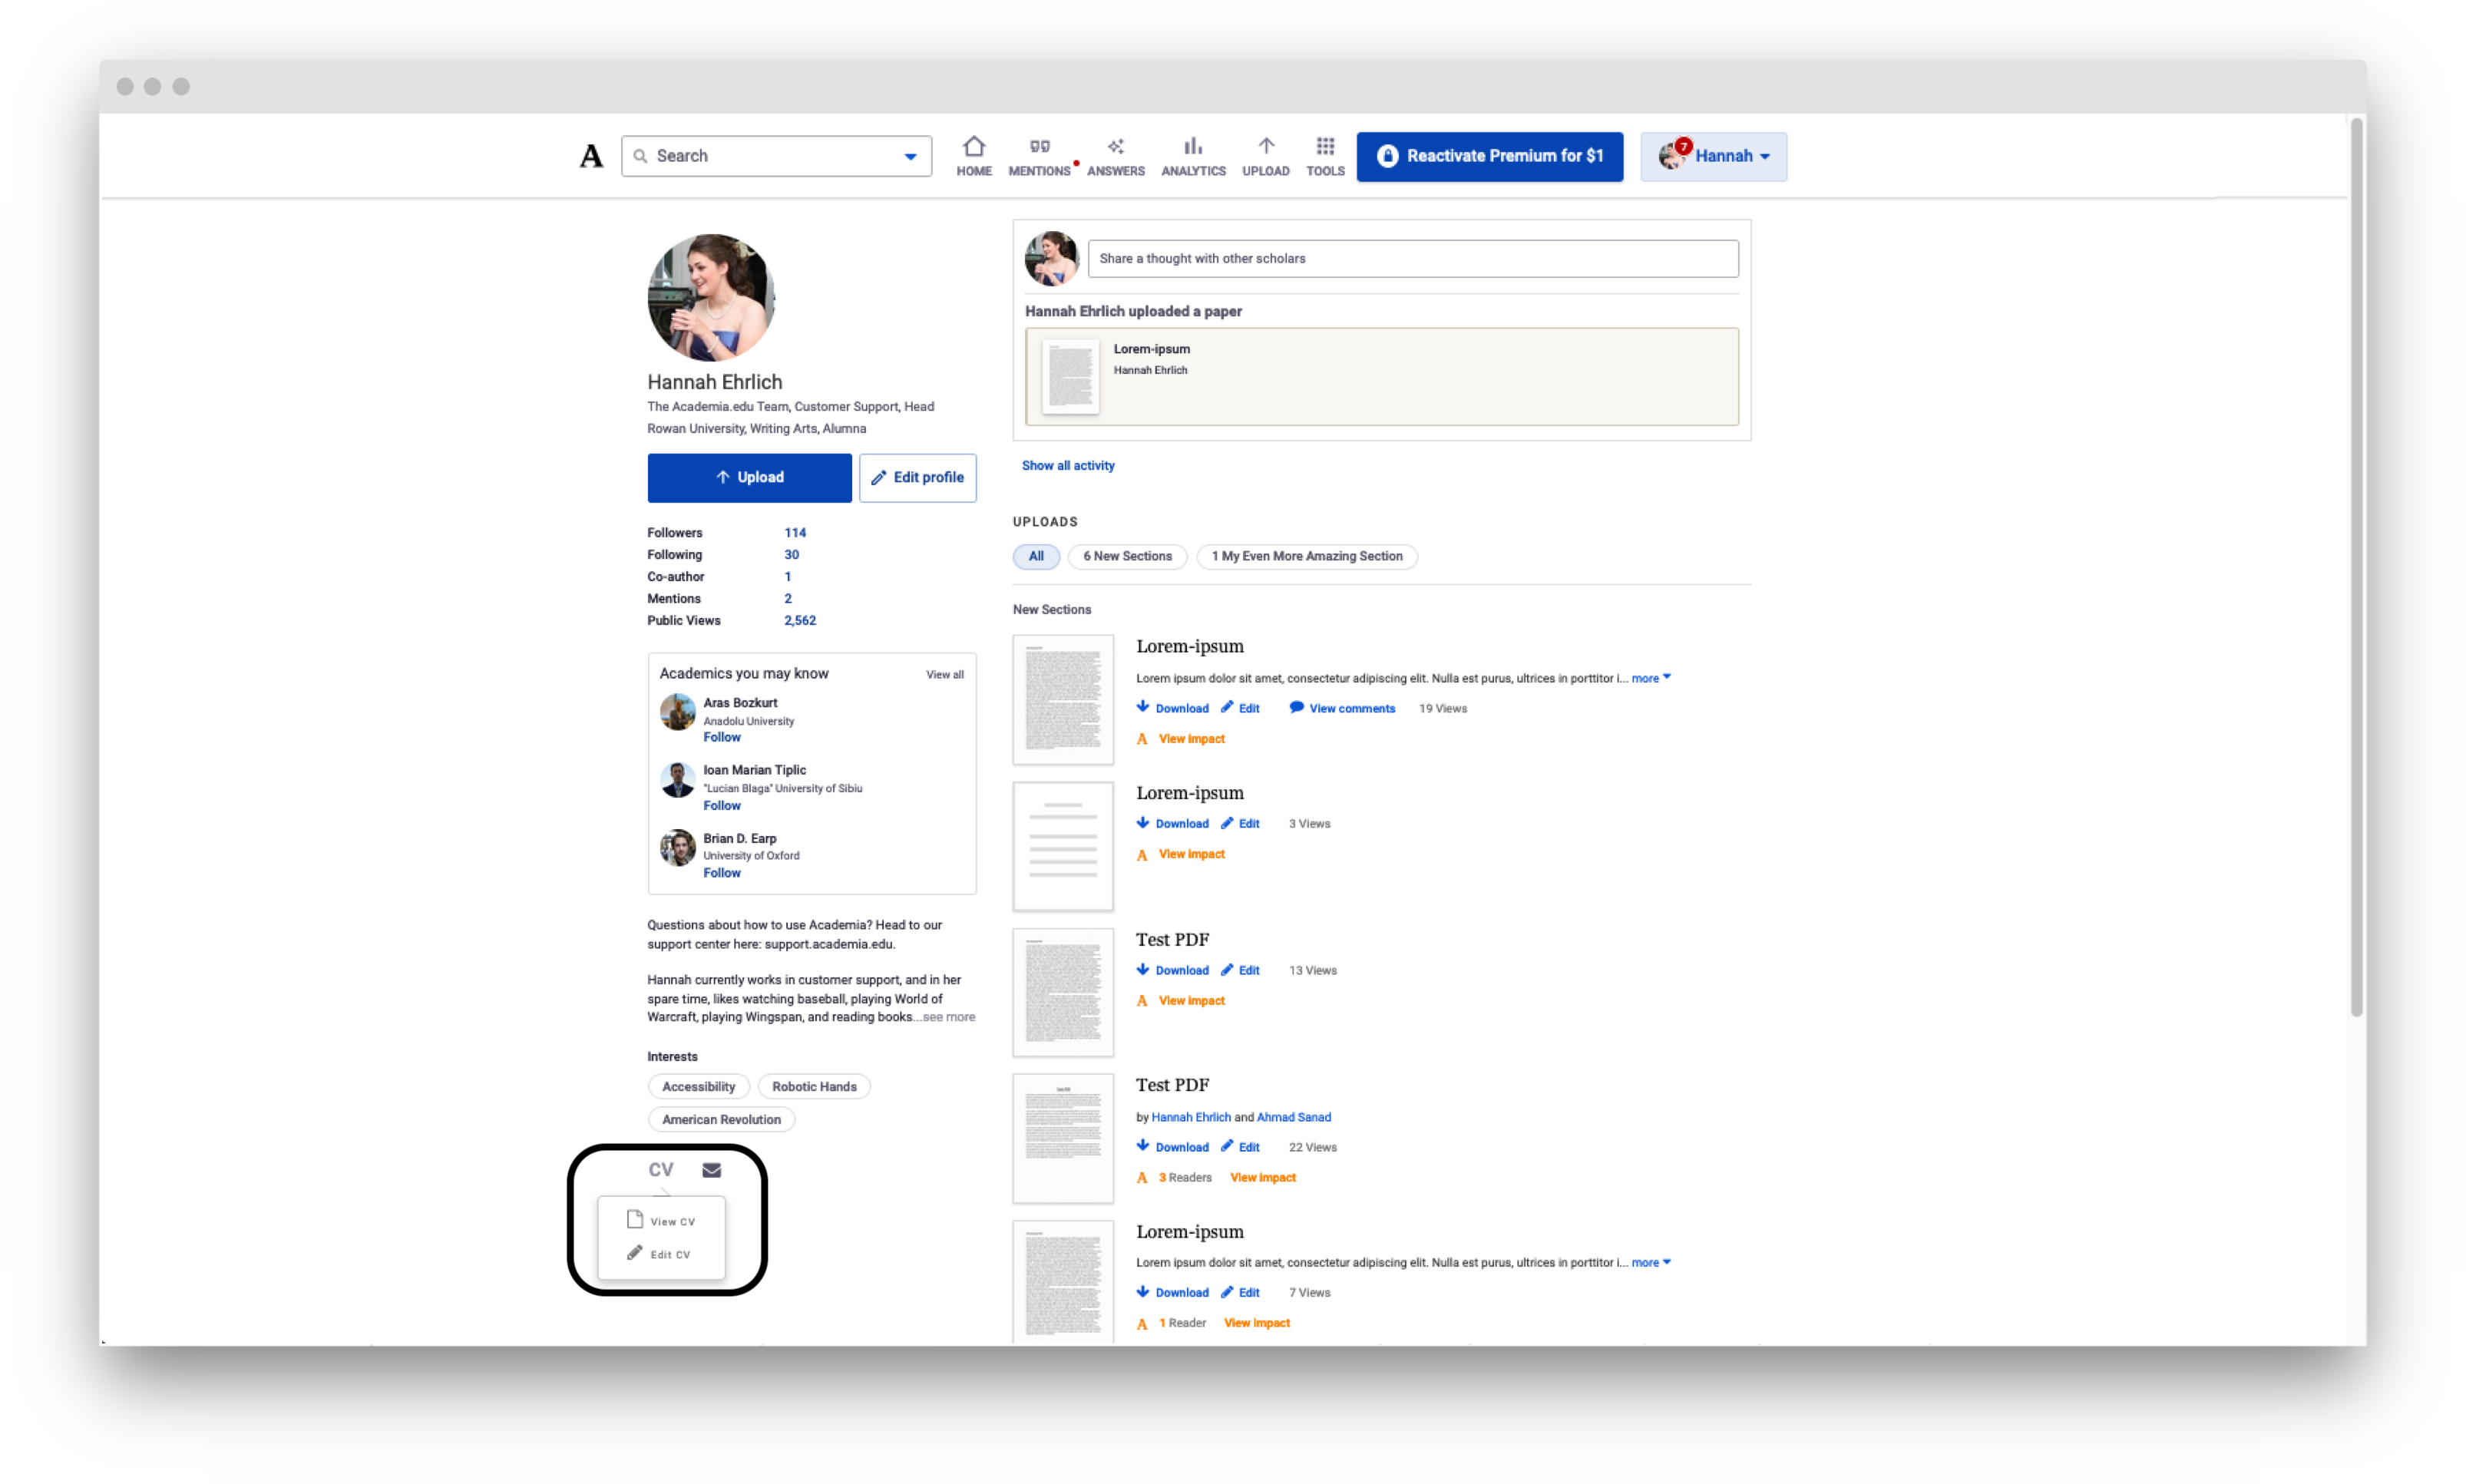Follow Aras Bozkurt

[721, 737]
